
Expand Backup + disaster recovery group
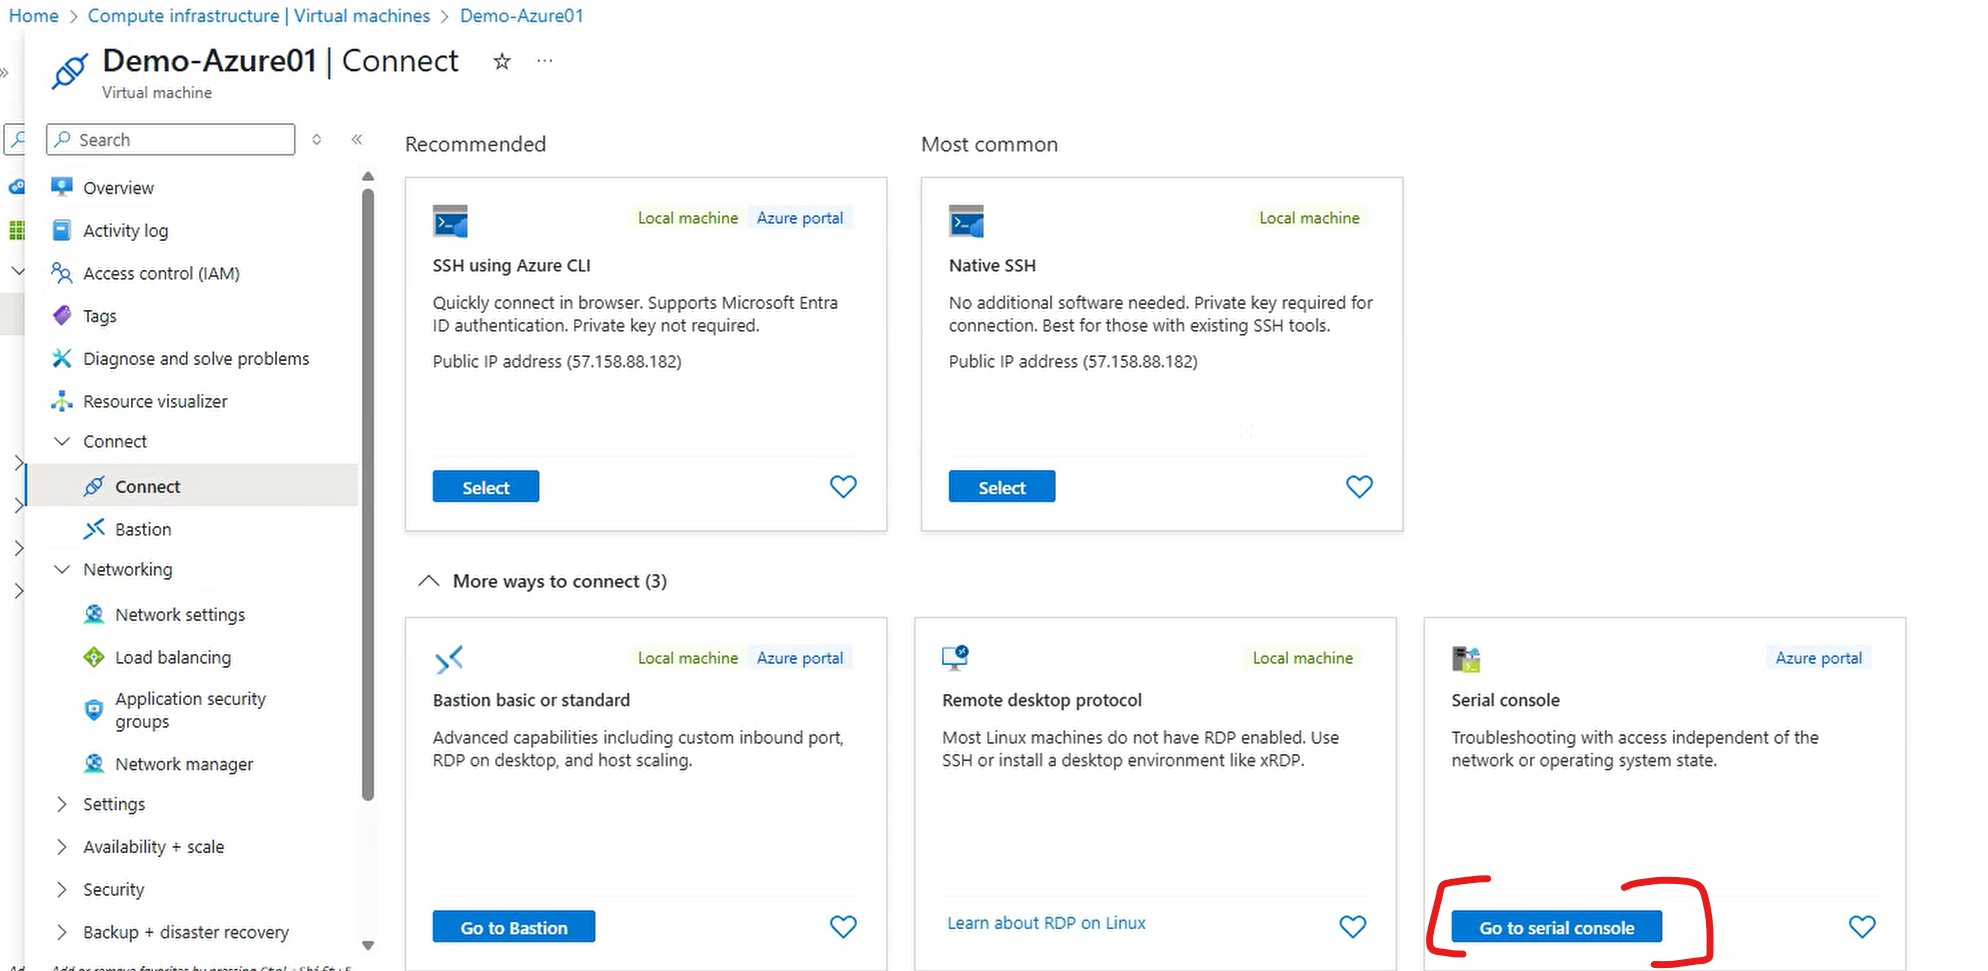[62, 932]
